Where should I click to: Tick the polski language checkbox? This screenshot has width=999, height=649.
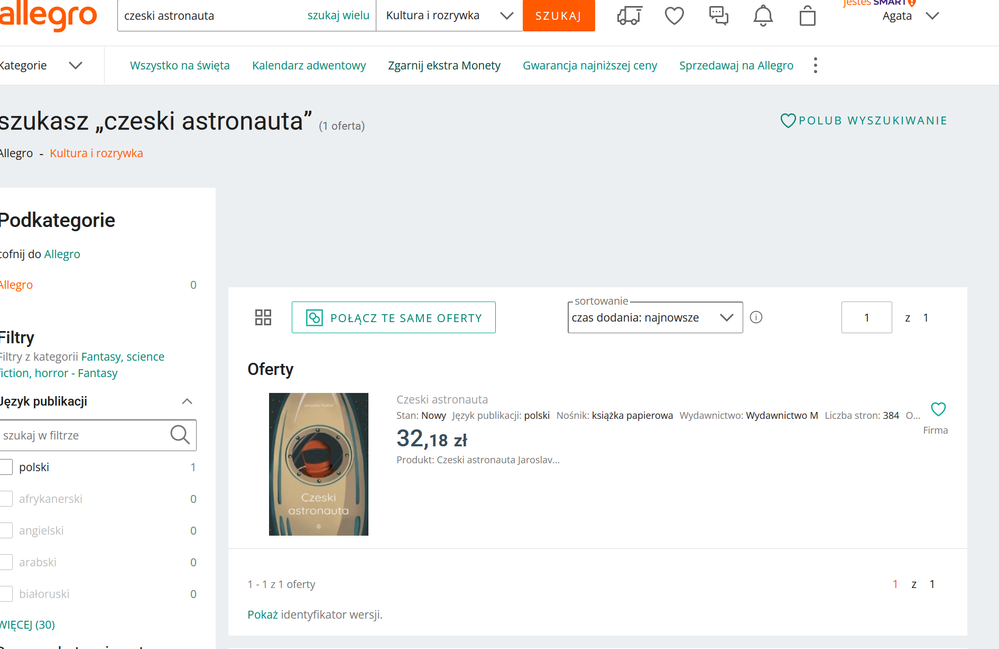[6, 467]
